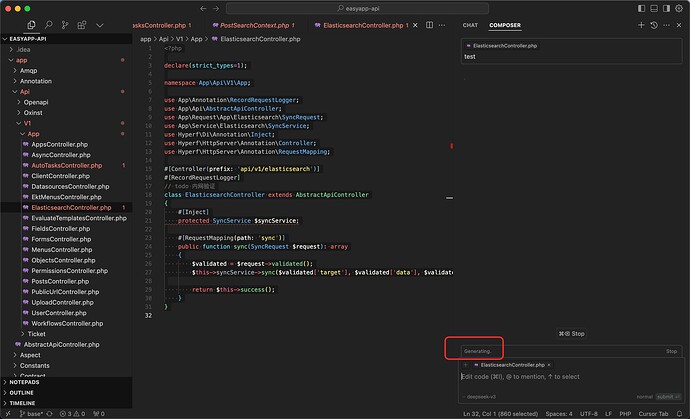690x419 pixels.
Task: Expand the Oxinst folder
Action: click(66, 113)
